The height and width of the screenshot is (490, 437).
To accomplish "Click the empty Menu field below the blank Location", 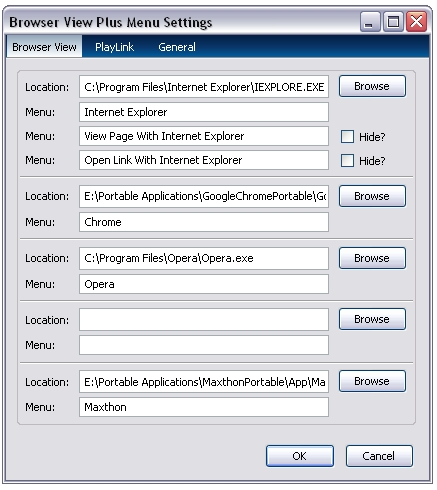I will tap(204, 345).
